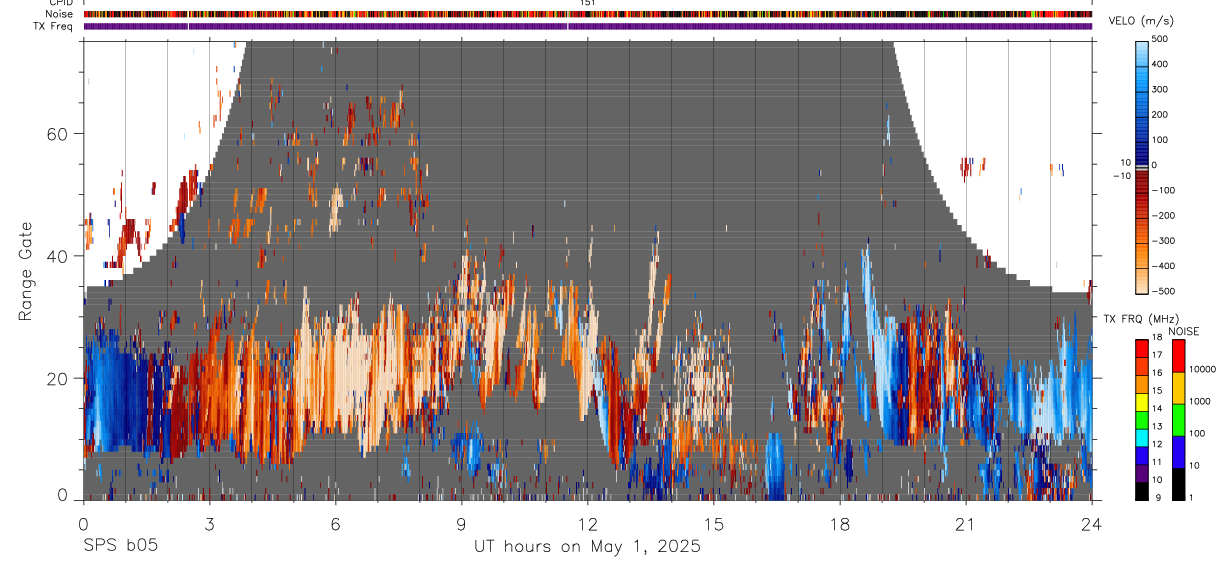The width and height of the screenshot is (1228, 567).
Task: Click the yellow 14–15 MHz TX FRQ swatch
Action: (1142, 400)
